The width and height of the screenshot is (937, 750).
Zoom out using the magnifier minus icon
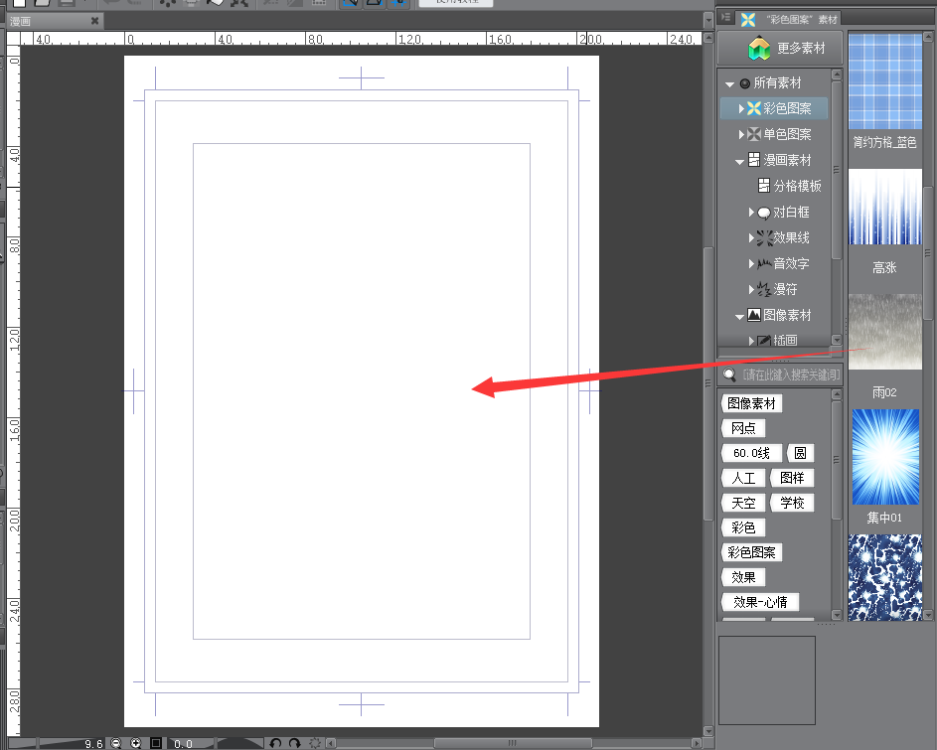pos(116,743)
